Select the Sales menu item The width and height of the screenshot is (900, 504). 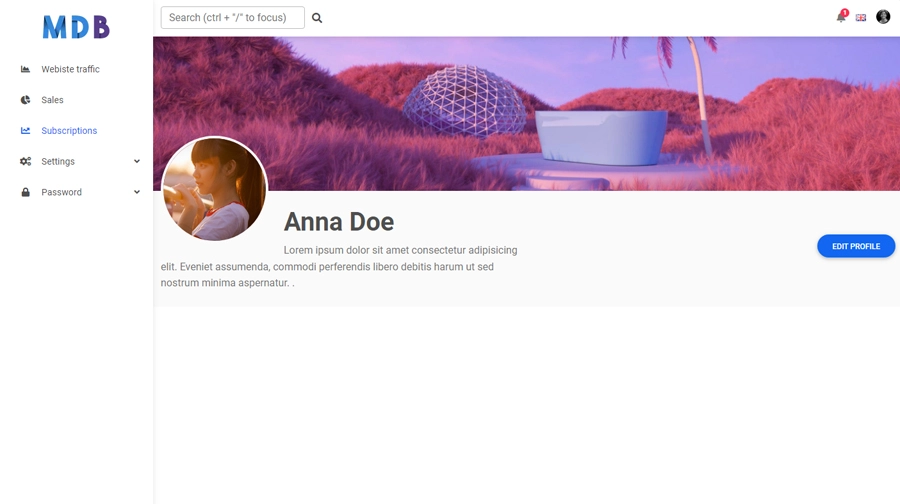(x=52, y=100)
